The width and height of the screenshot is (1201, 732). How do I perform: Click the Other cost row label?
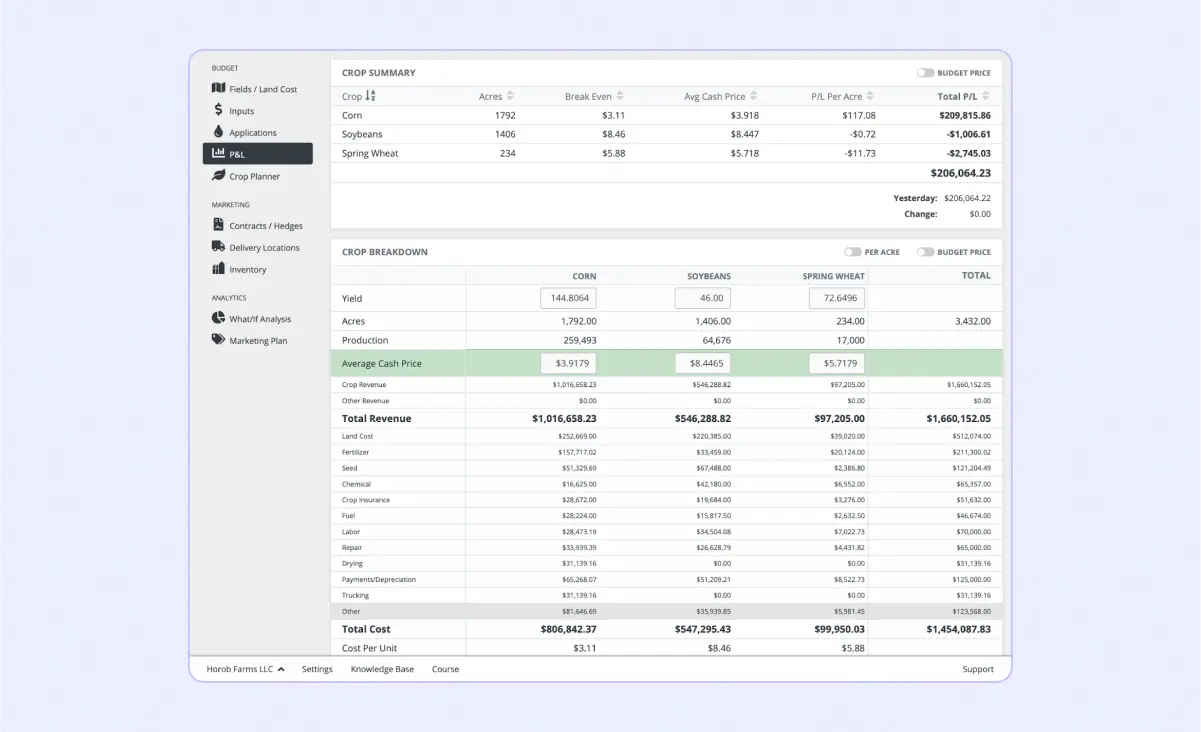tap(350, 611)
